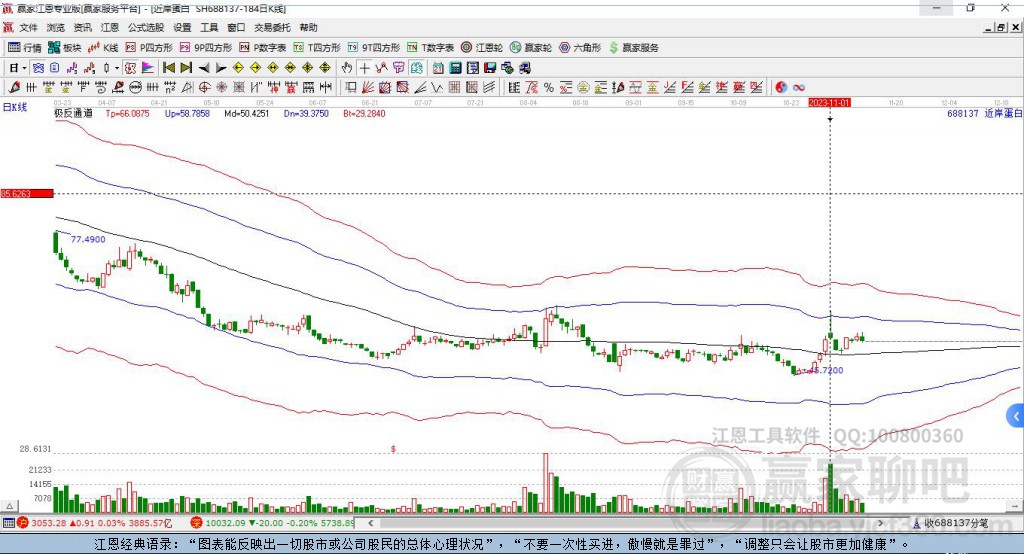Open P四方形 tool
Image resolution: width=1024 pixels, height=554 pixels.
coord(149,48)
